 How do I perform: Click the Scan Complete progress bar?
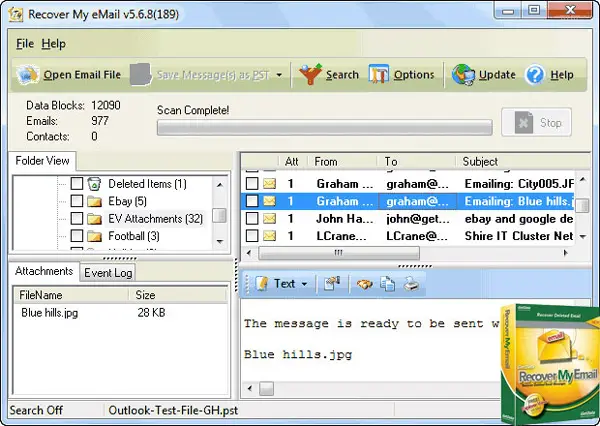click(324, 127)
